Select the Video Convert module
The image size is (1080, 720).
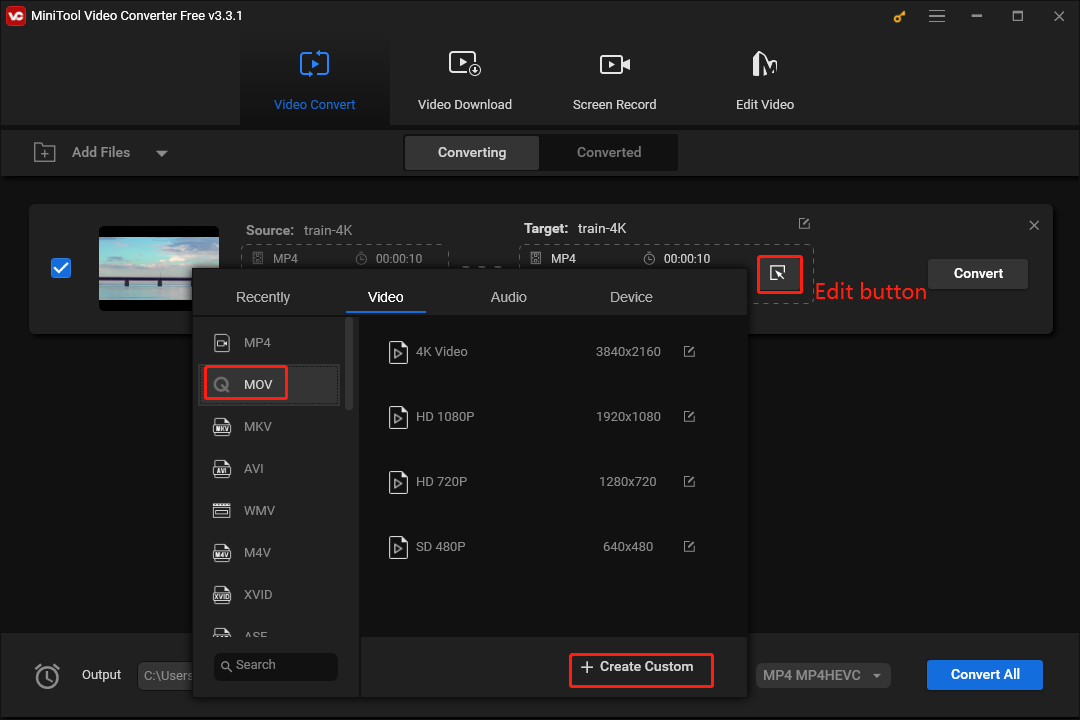314,80
